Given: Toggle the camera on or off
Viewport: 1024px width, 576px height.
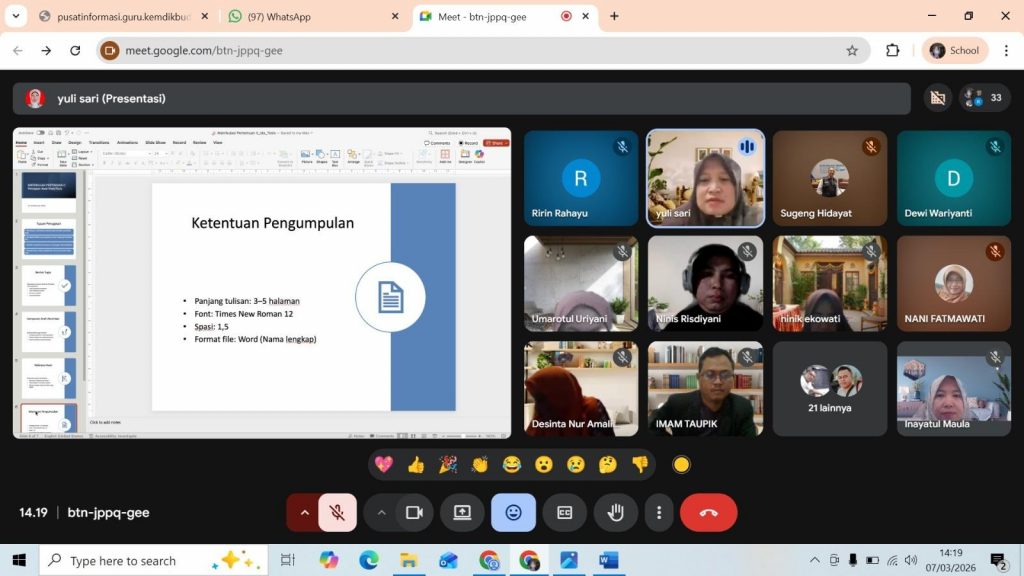Looking at the screenshot, I should (x=414, y=512).
